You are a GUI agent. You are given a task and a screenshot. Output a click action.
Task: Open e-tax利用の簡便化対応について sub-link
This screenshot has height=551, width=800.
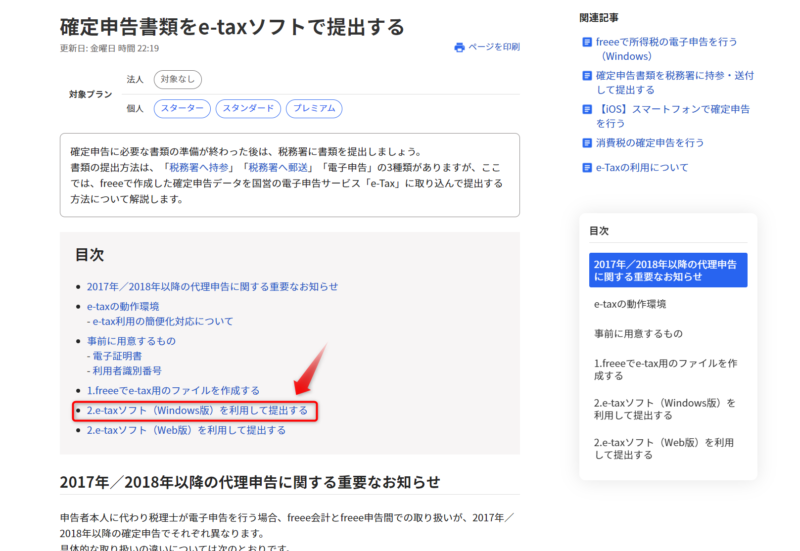162,321
